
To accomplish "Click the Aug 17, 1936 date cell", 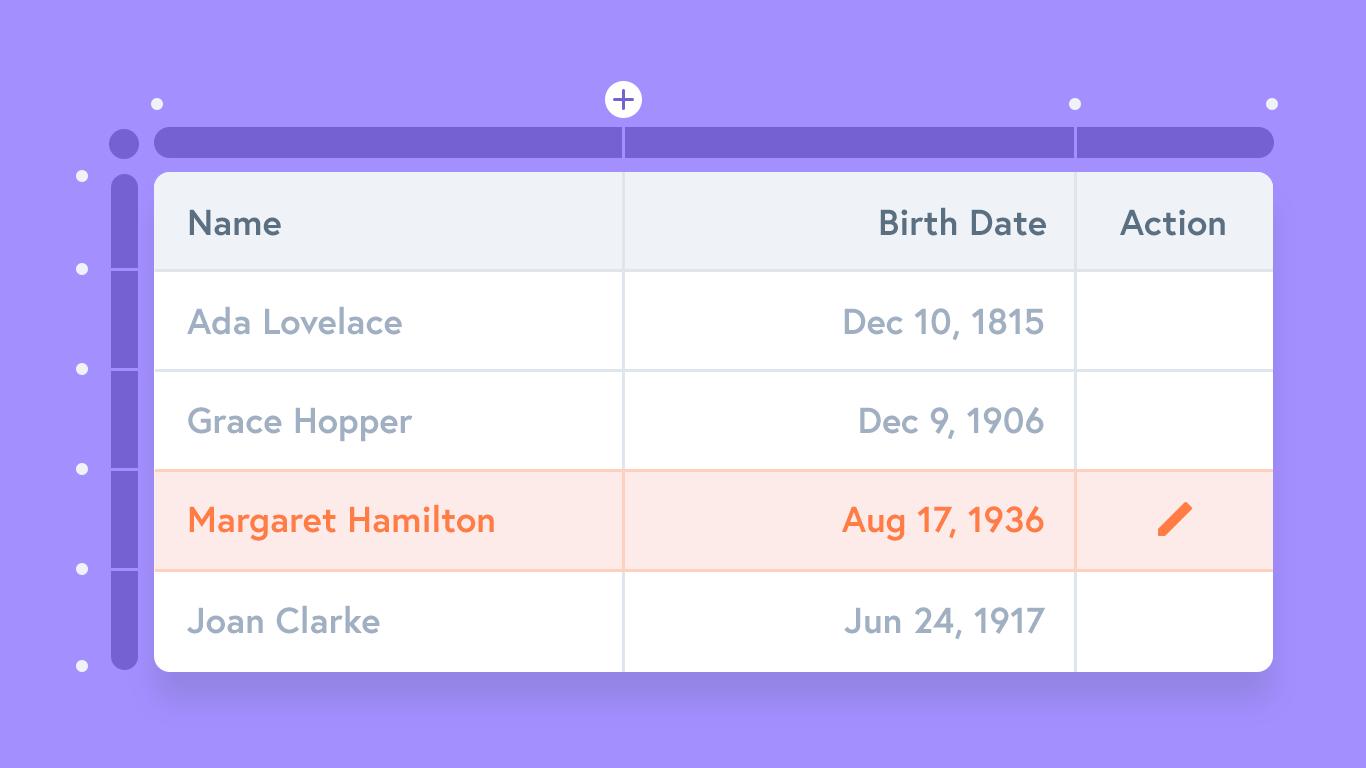I will [x=943, y=520].
